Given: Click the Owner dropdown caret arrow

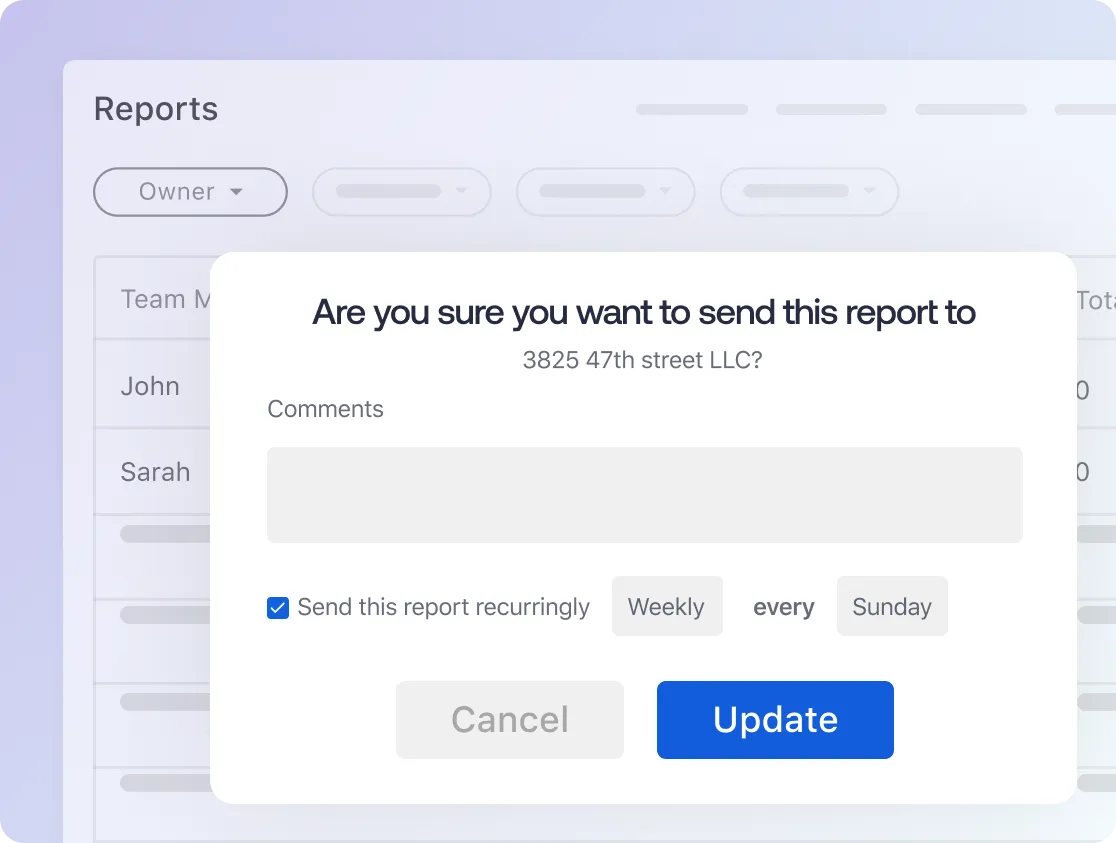Looking at the screenshot, I should tap(236, 192).
